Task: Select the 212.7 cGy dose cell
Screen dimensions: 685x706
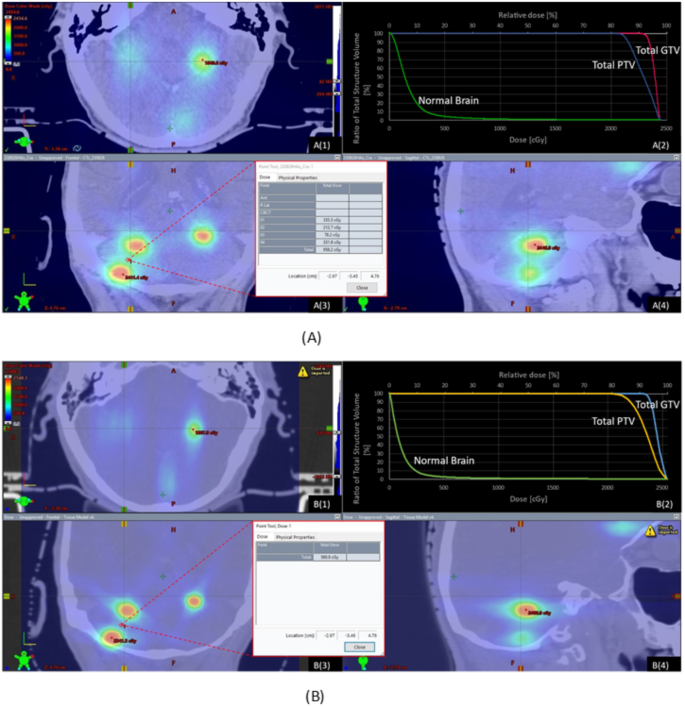Action: pos(332,227)
